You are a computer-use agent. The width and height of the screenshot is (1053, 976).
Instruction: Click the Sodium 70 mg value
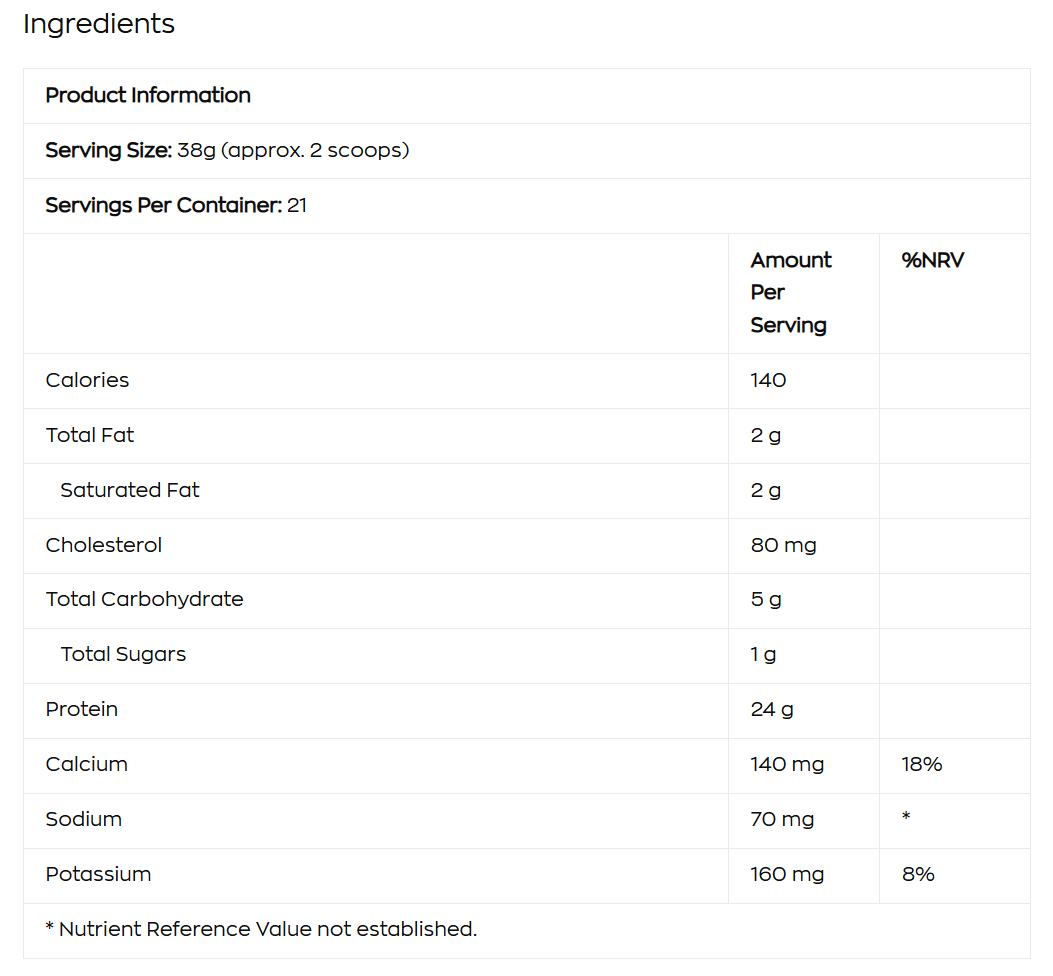(x=782, y=819)
